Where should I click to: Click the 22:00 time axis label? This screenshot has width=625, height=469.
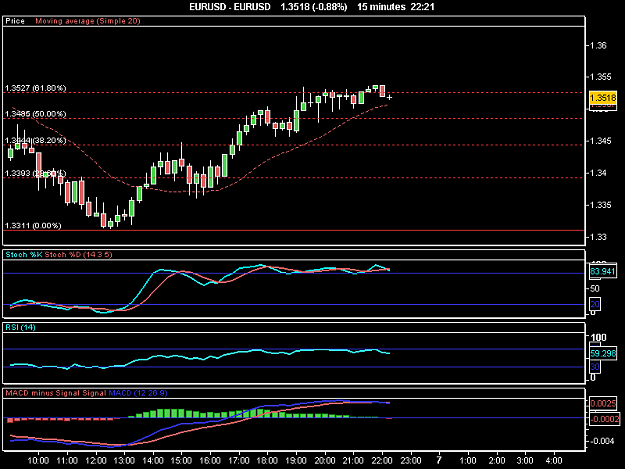382,461
